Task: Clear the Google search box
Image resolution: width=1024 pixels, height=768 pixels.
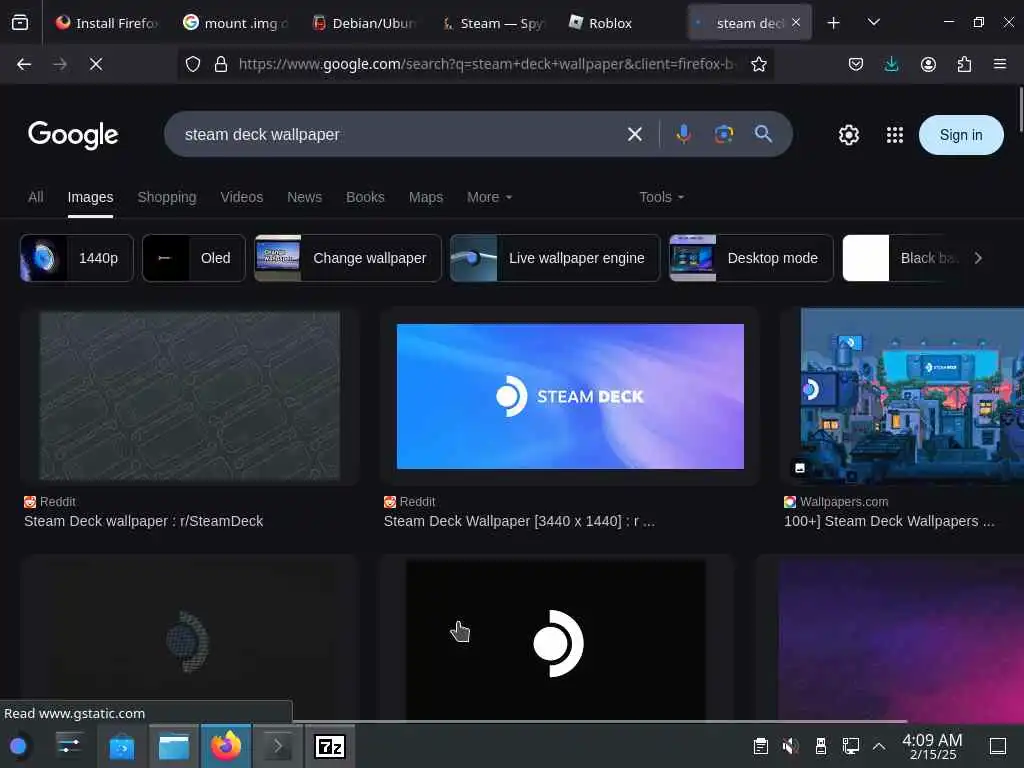Action: tap(635, 135)
